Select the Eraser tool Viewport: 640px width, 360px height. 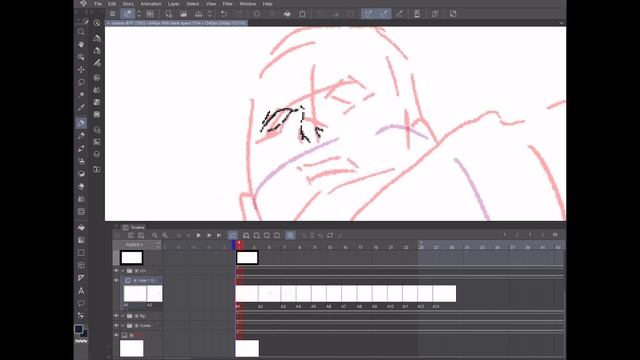(x=81, y=186)
